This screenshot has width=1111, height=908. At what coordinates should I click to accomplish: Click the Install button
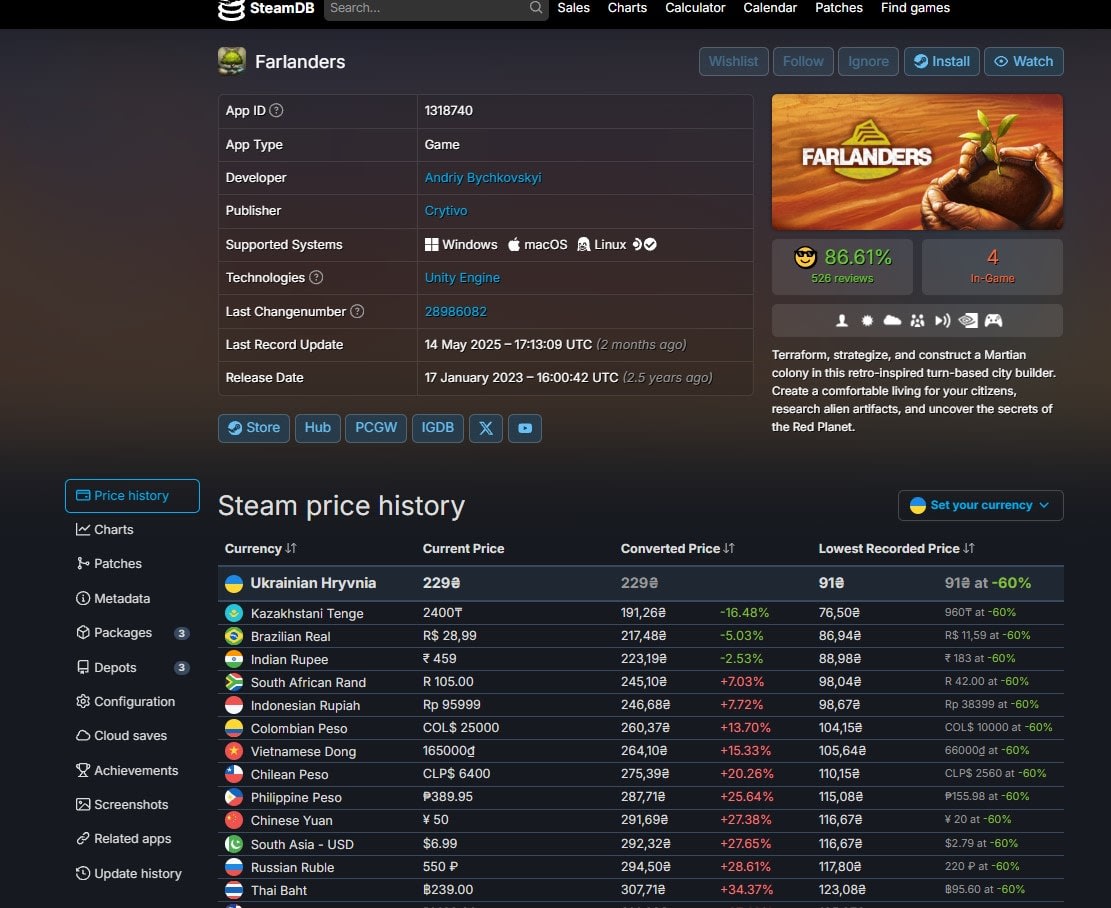click(942, 61)
